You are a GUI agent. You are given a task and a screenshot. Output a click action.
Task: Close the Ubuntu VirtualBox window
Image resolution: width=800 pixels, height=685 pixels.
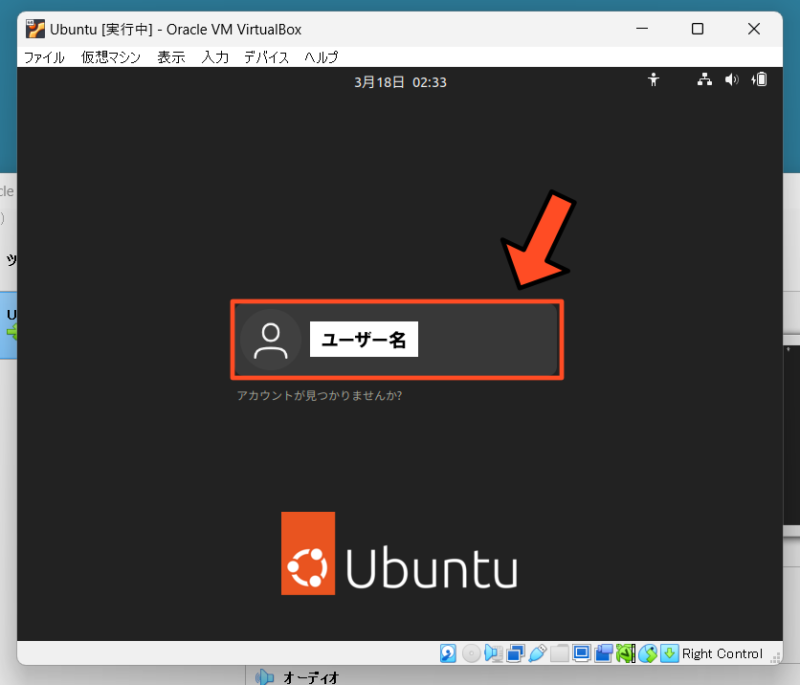[754, 29]
